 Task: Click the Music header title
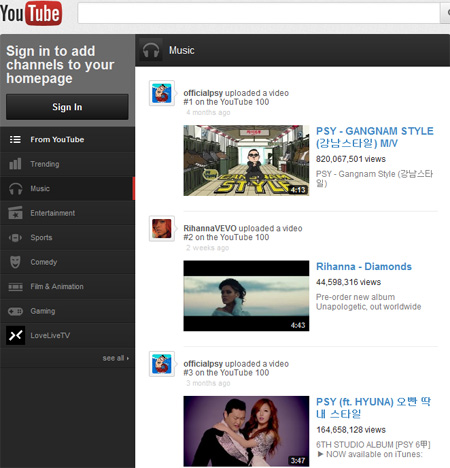click(x=182, y=50)
